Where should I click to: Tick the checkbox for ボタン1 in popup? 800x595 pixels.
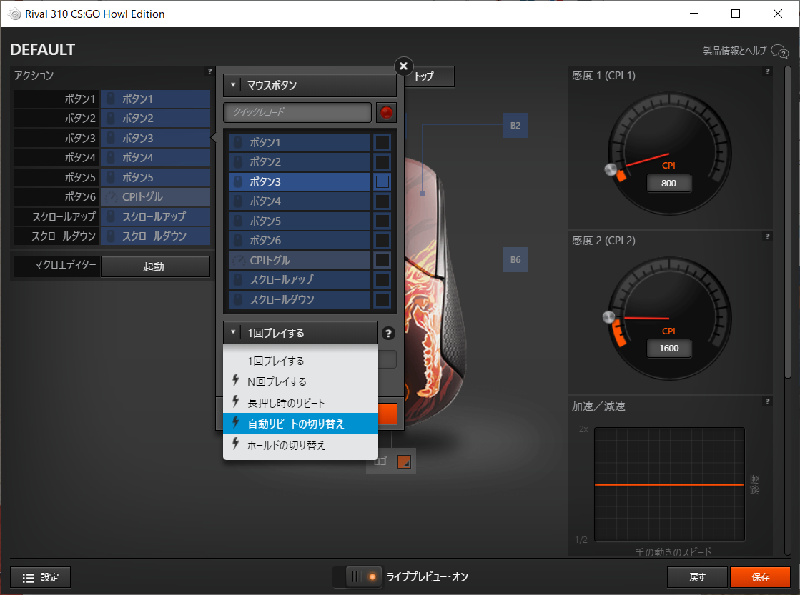pyautogui.click(x=382, y=142)
